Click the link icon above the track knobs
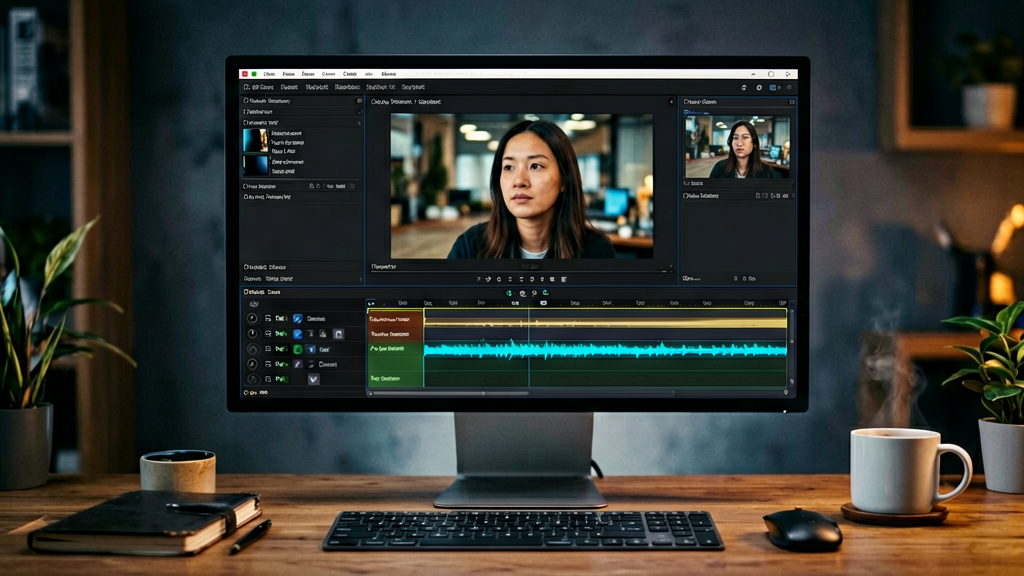This screenshot has height=576, width=1024. point(254,304)
